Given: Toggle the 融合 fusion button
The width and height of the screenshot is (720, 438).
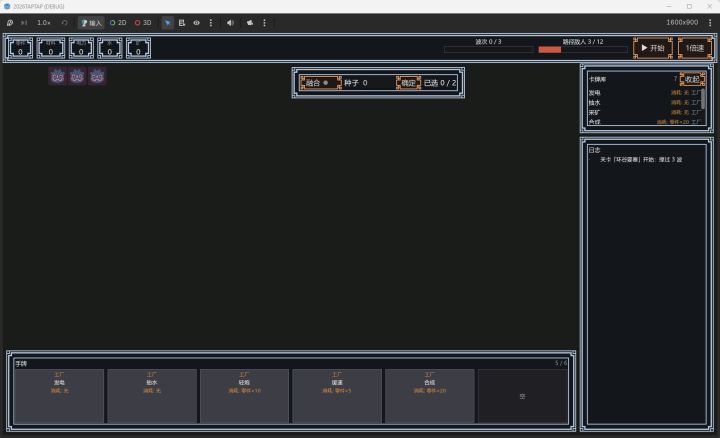Looking at the screenshot, I should pos(321,83).
